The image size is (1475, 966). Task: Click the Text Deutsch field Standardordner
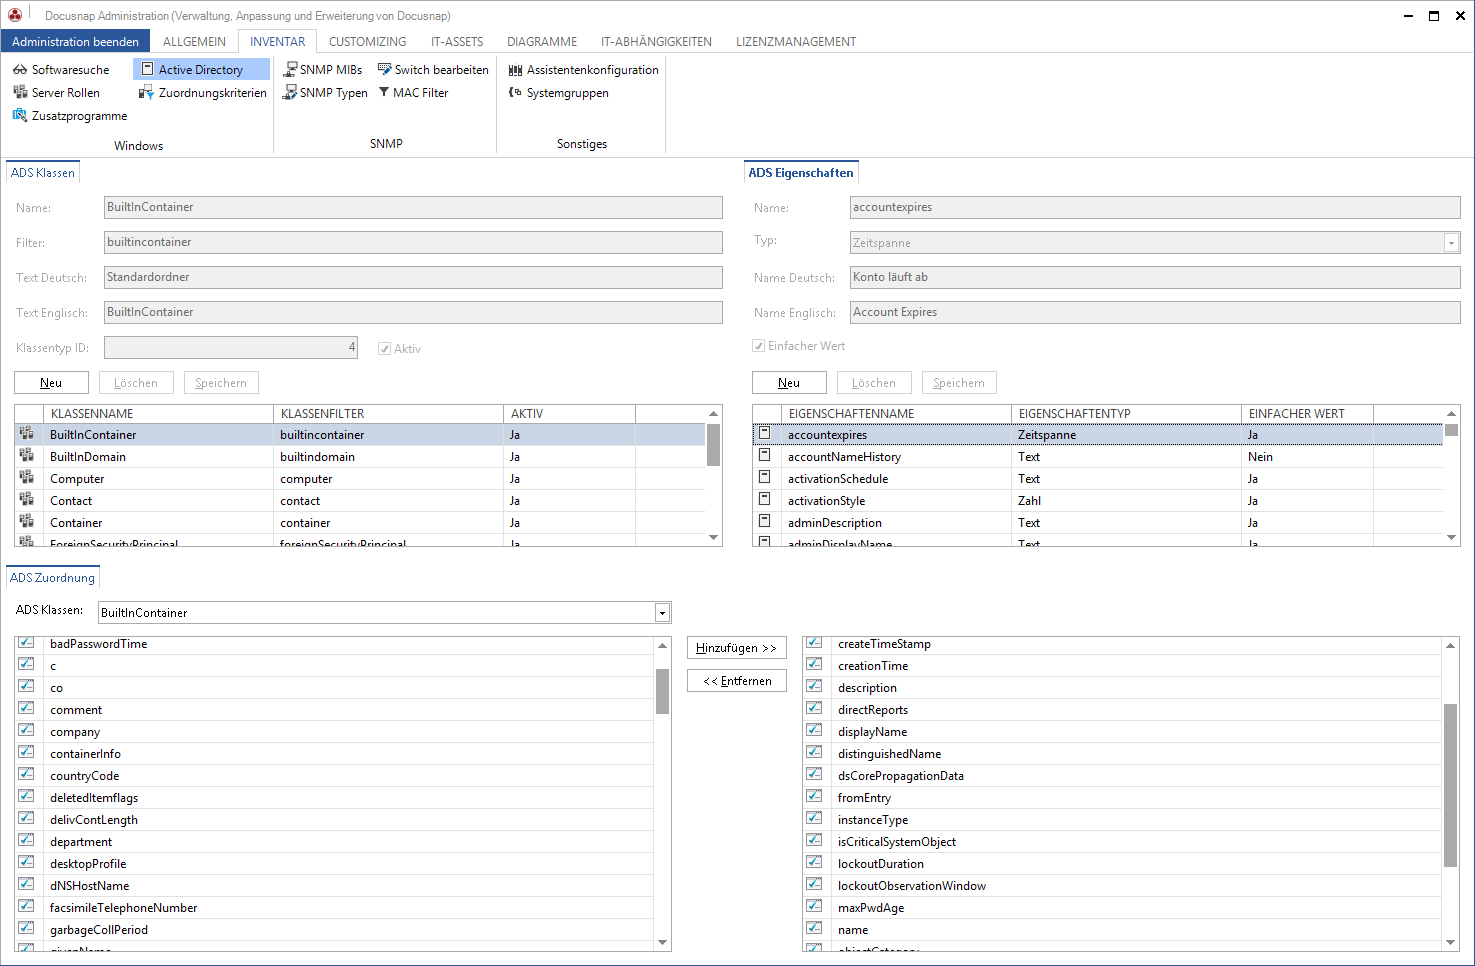(413, 277)
